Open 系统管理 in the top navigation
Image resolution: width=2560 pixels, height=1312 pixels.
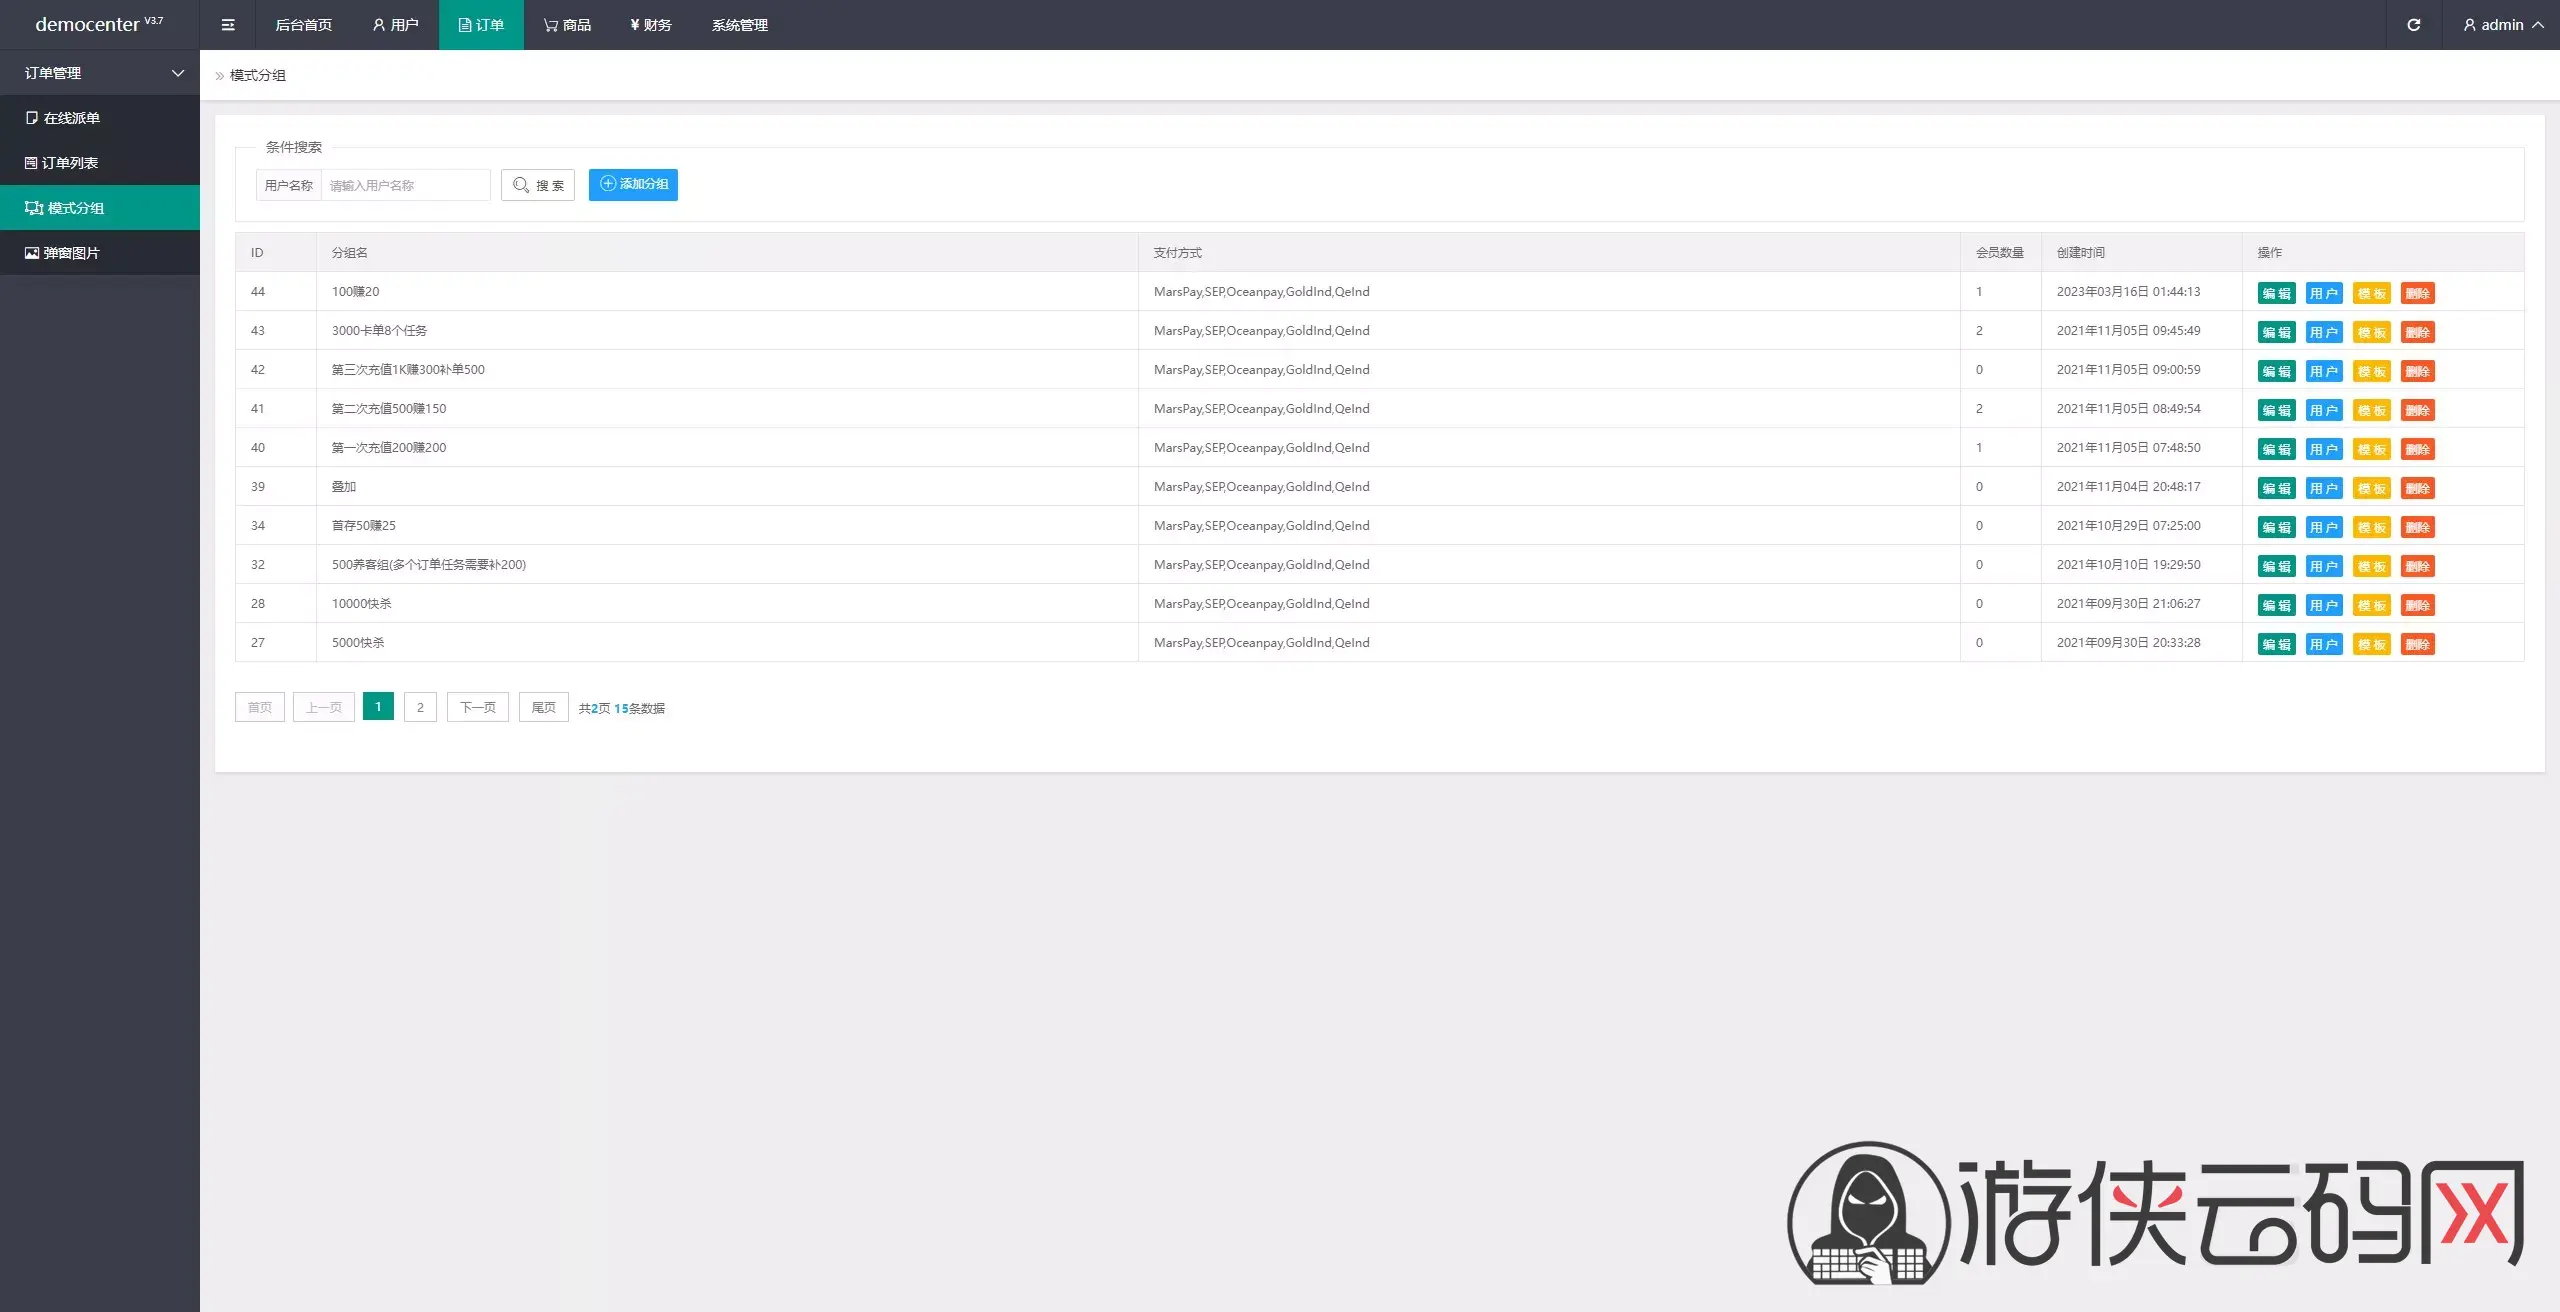point(739,25)
